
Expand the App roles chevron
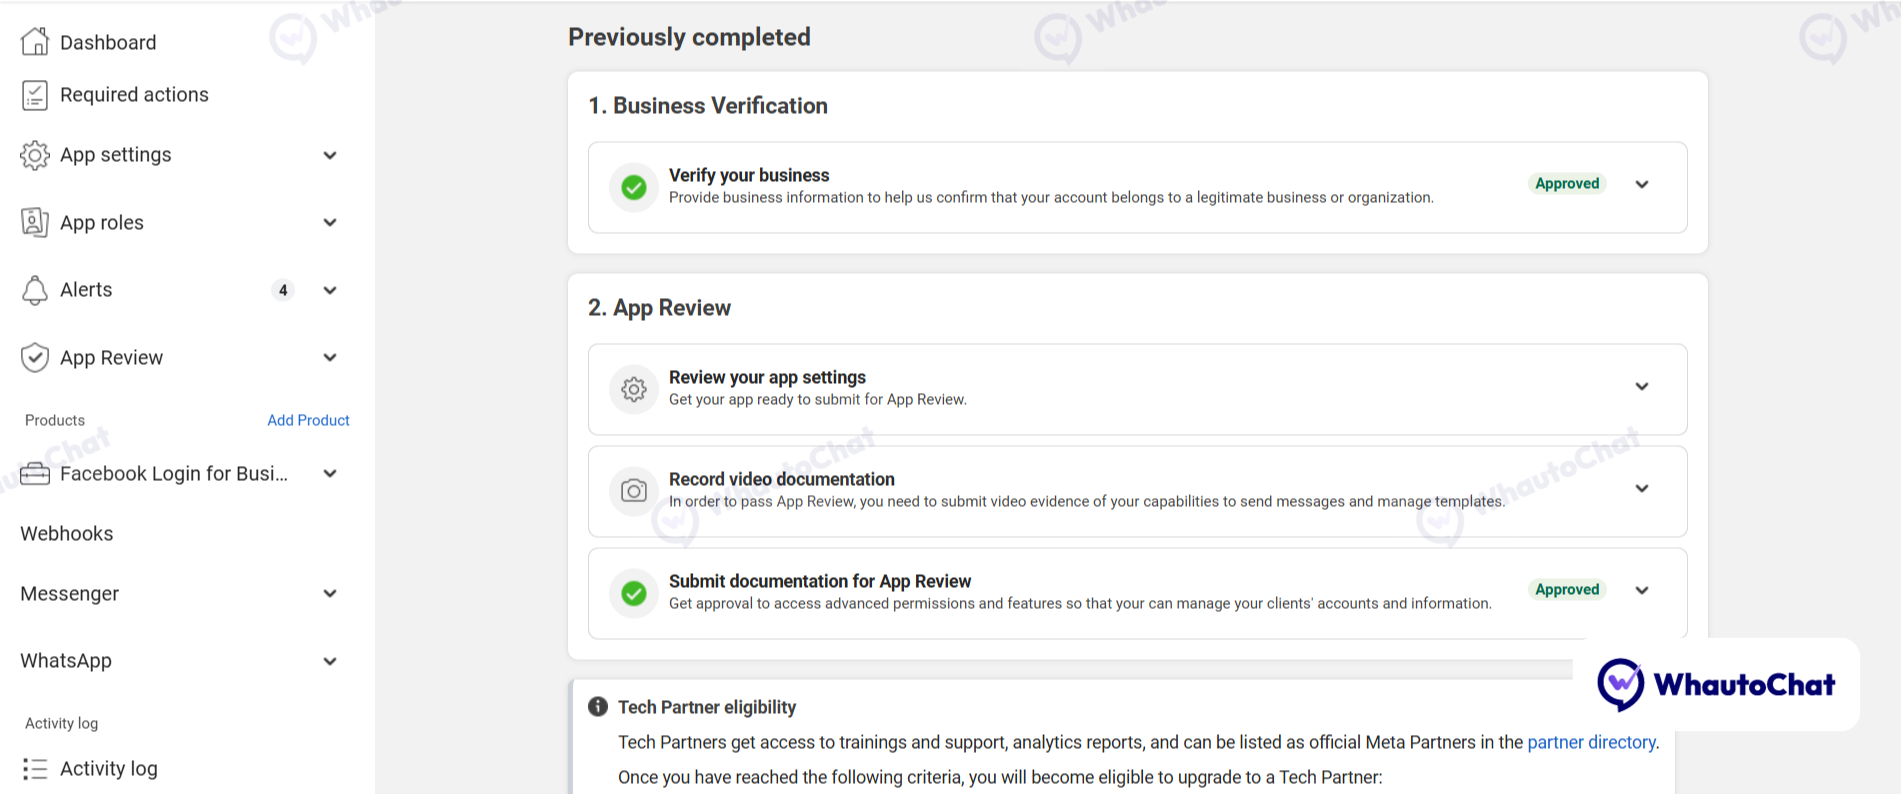330,222
